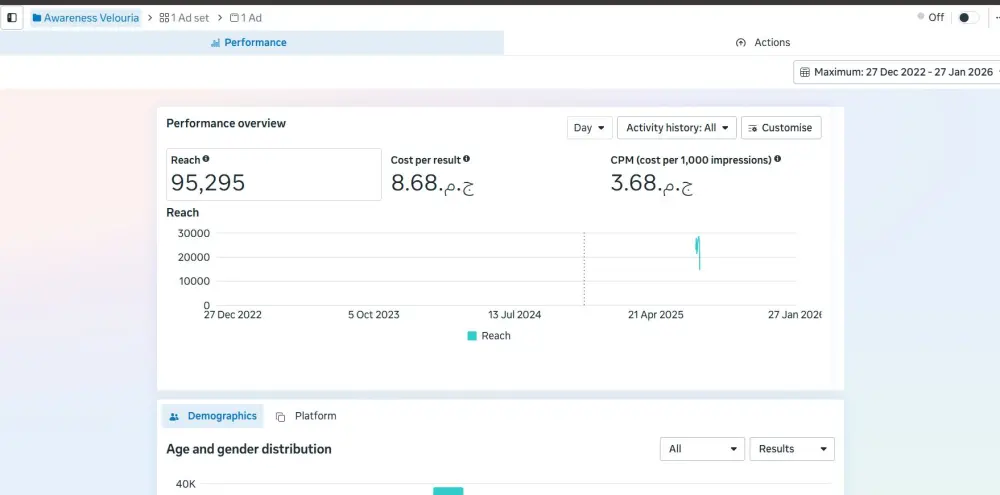Click the Customise button
This screenshot has width=1000, height=495.
pyautogui.click(x=781, y=128)
